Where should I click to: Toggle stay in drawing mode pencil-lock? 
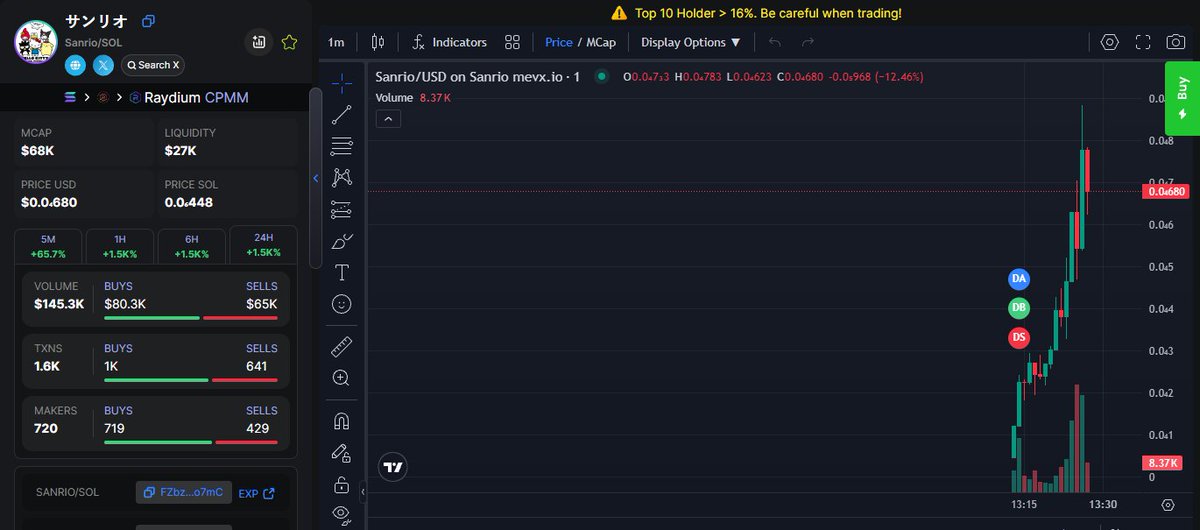tap(341, 453)
